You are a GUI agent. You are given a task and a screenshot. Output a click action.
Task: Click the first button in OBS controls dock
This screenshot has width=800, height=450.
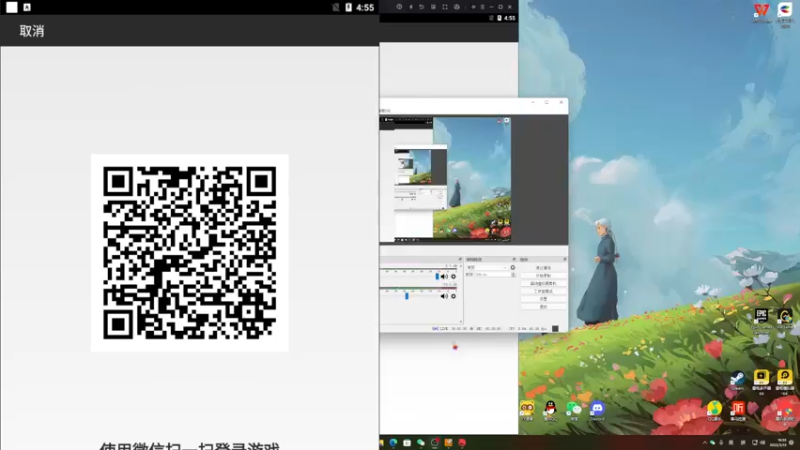[x=543, y=268]
